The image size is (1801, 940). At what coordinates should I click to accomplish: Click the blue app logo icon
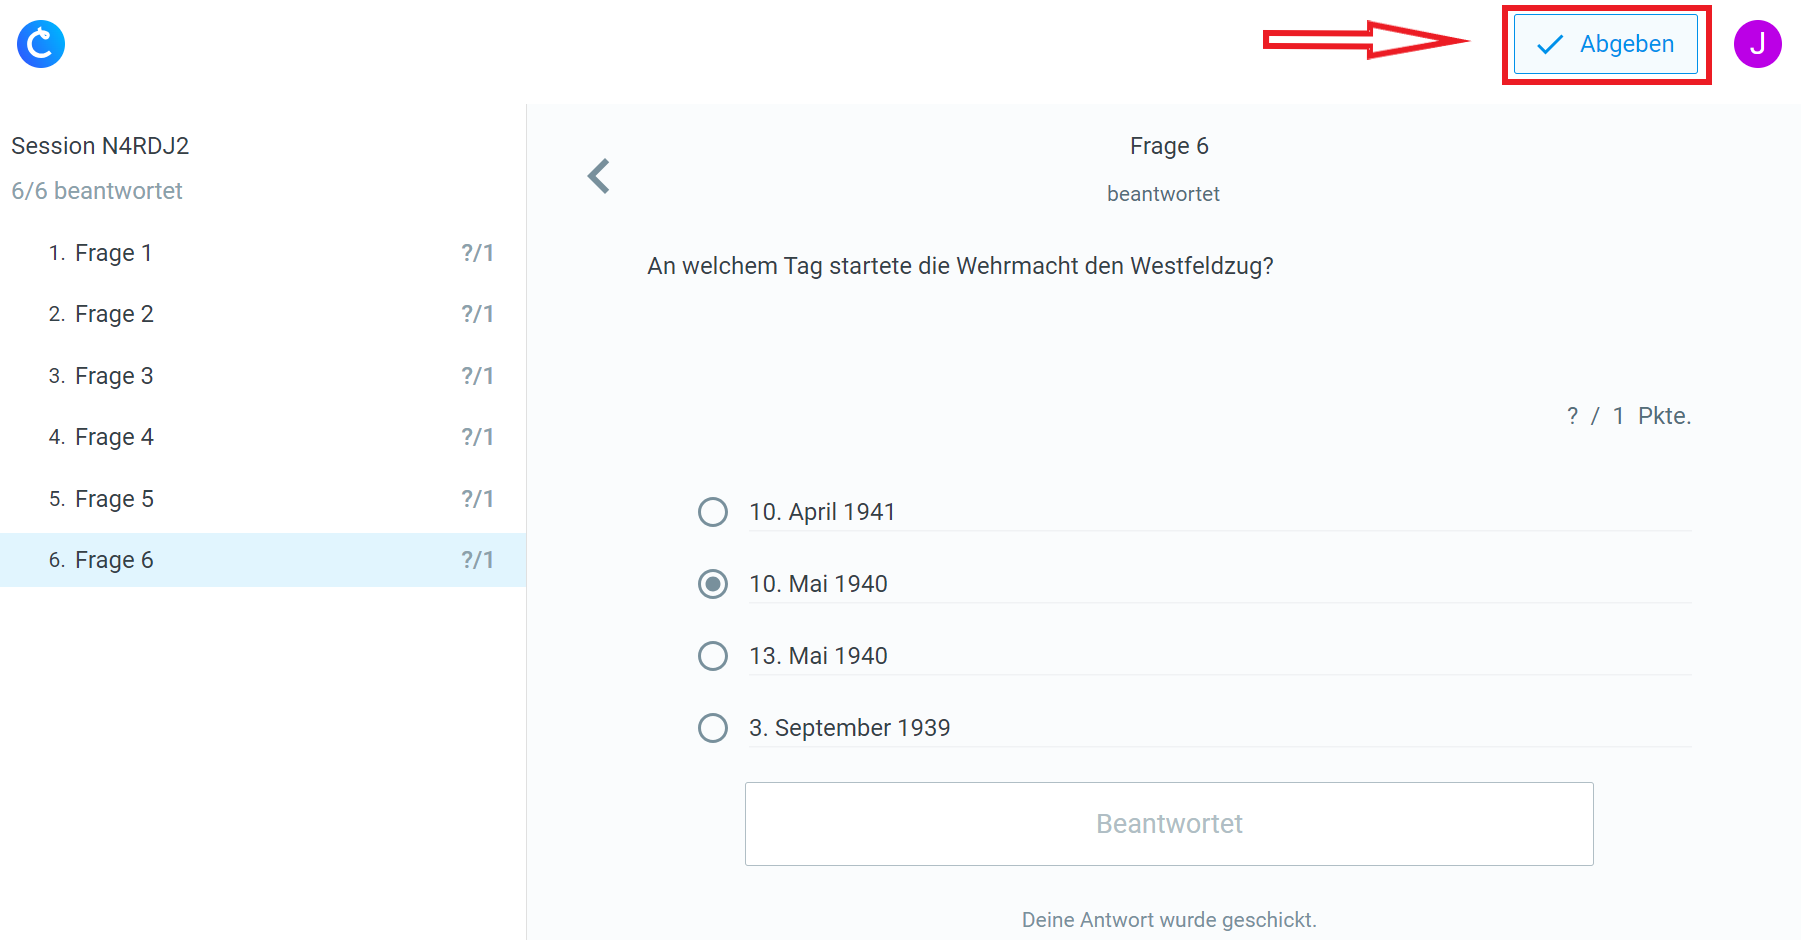point(41,44)
